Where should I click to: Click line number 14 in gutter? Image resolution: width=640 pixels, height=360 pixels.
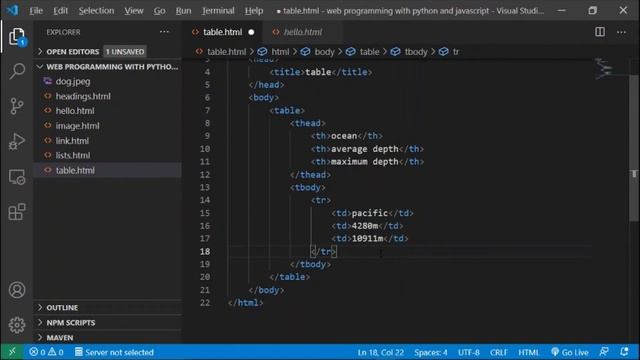click(205, 200)
